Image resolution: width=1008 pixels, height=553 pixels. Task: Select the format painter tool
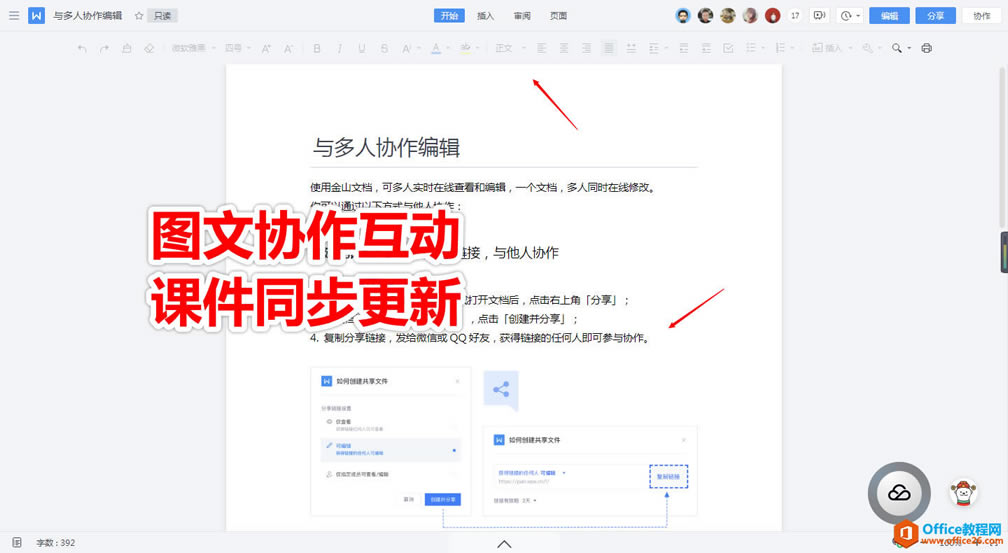tap(127, 48)
